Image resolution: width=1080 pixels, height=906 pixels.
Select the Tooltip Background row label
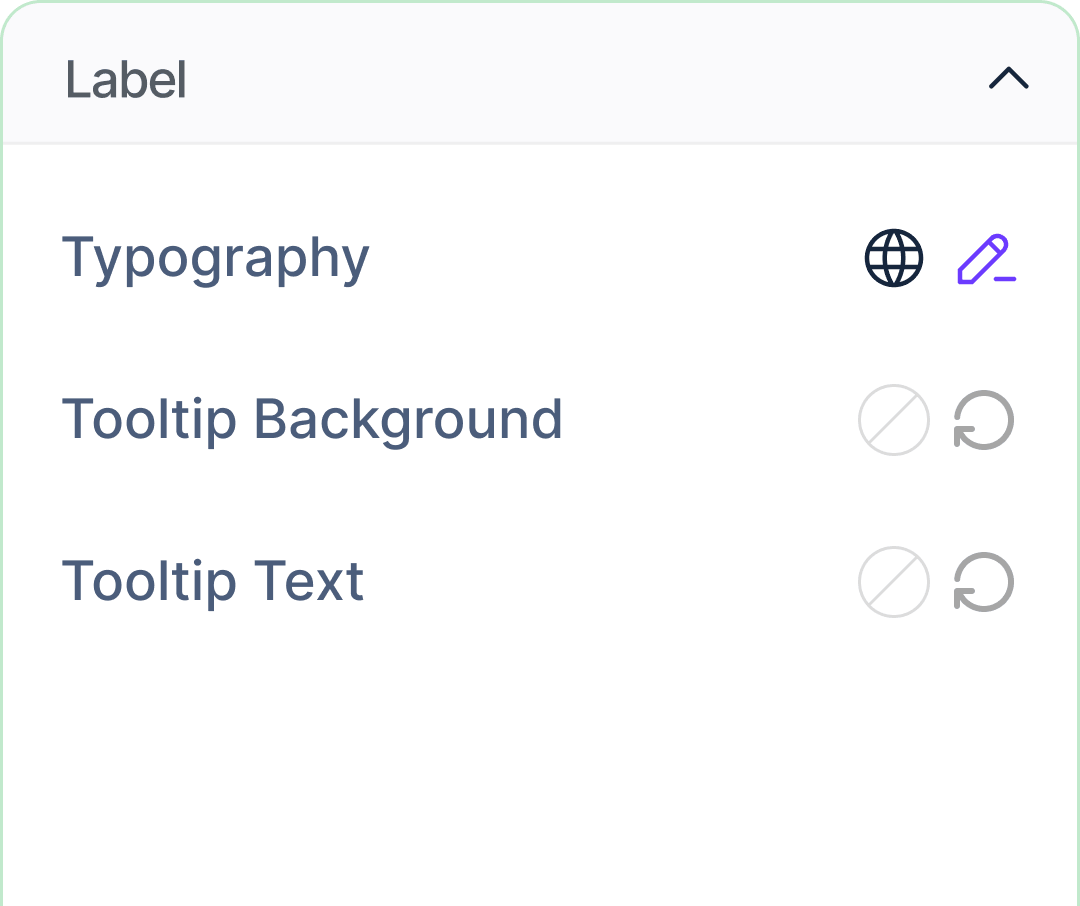point(312,420)
